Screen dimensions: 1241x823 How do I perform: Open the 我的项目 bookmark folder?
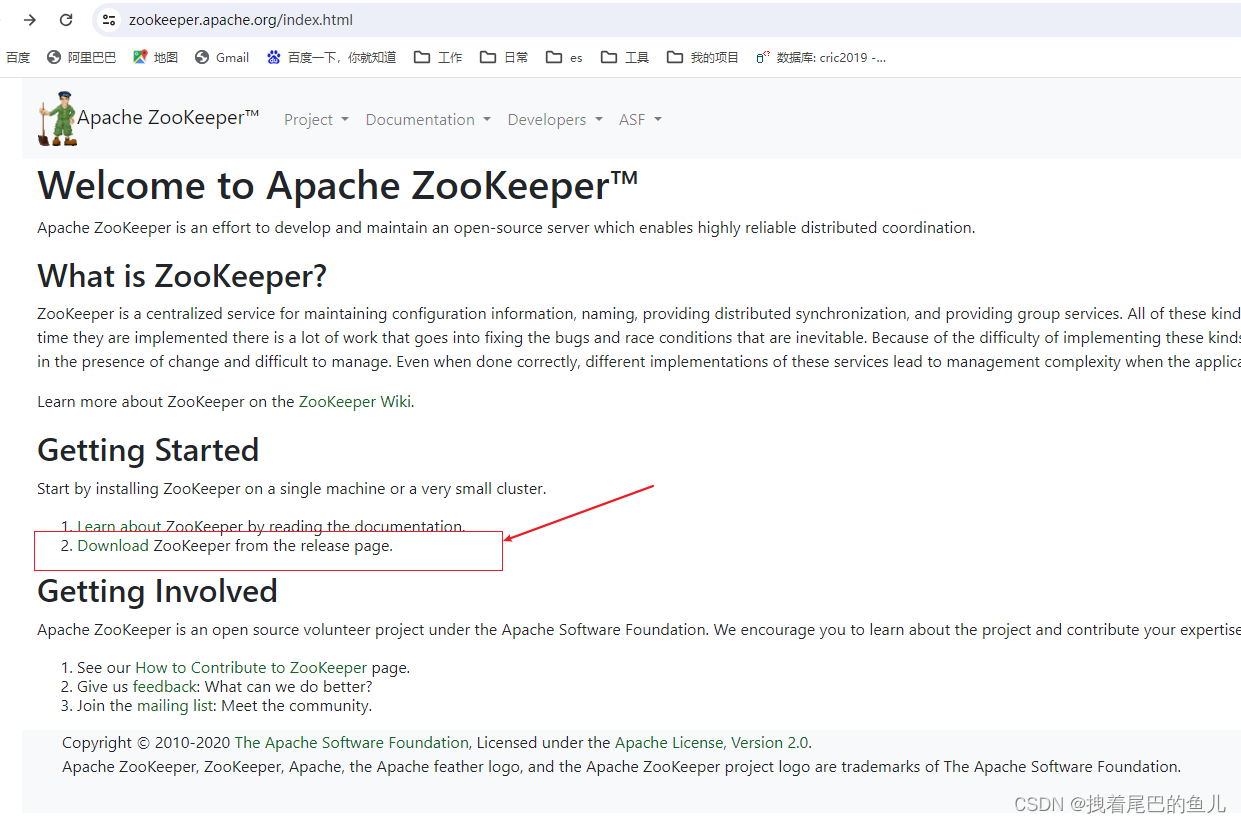pyautogui.click(x=703, y=58)
